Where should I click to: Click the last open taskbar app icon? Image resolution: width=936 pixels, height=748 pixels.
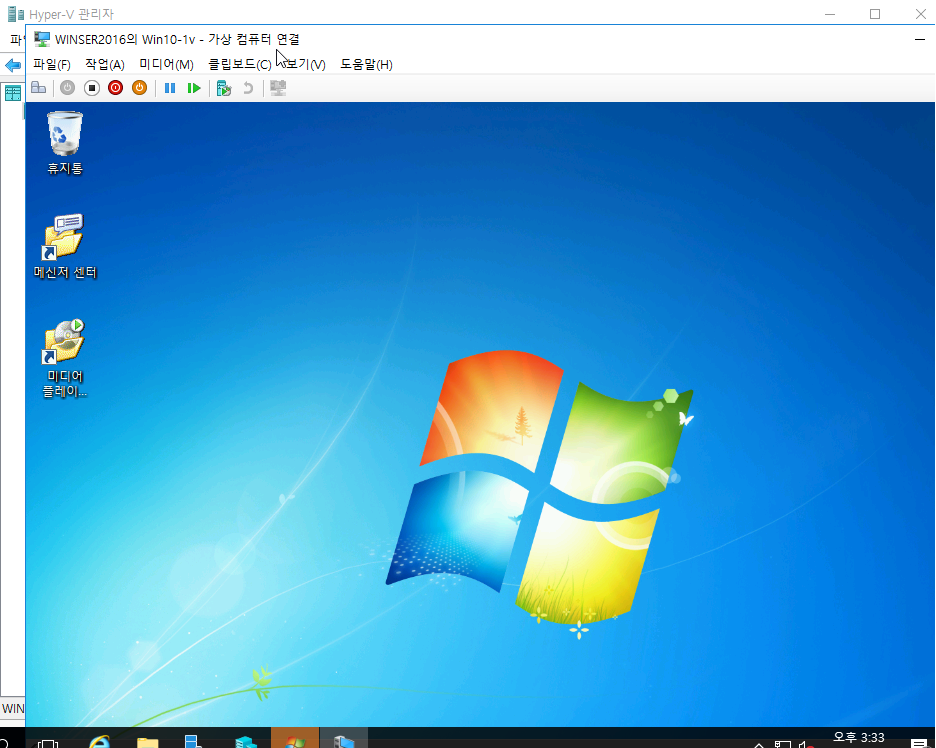click(344, 738)
